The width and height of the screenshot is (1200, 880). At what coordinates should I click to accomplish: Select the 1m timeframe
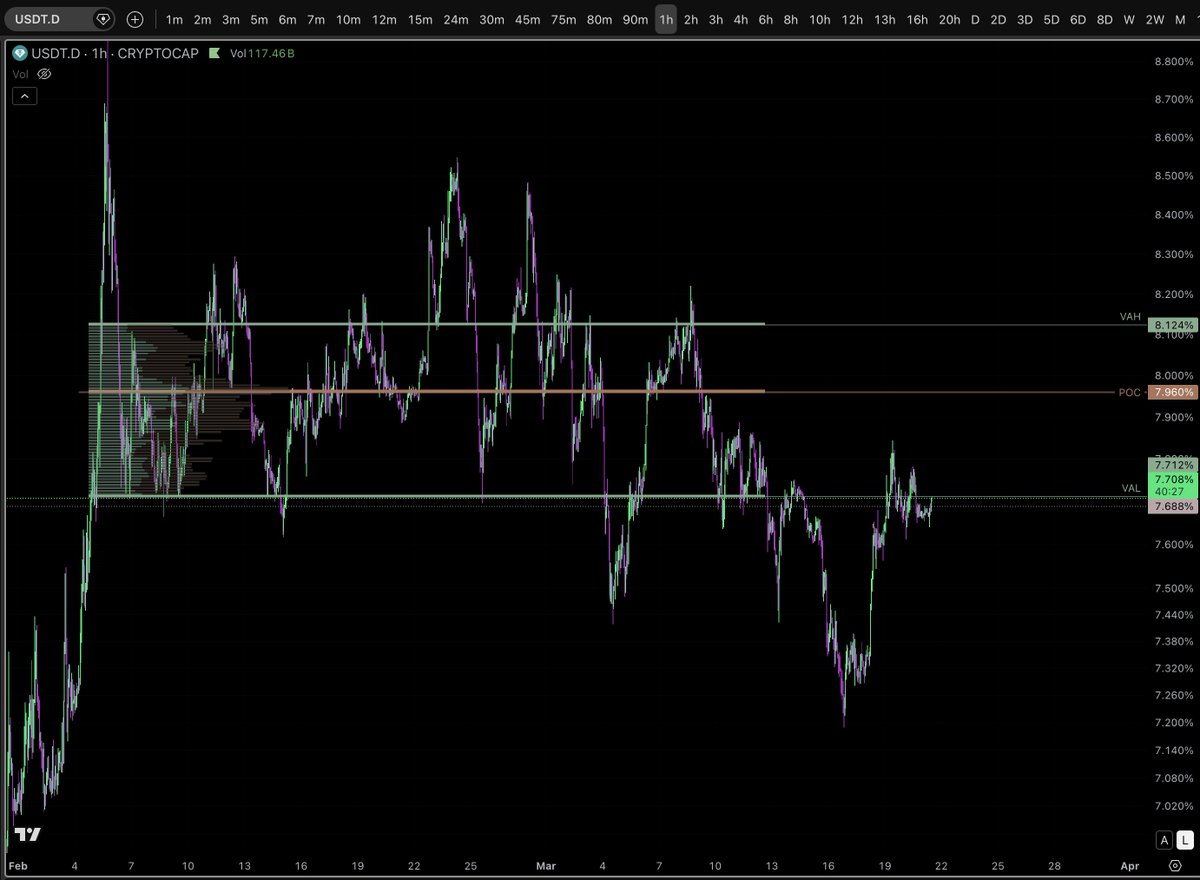[x=174, y=20]
